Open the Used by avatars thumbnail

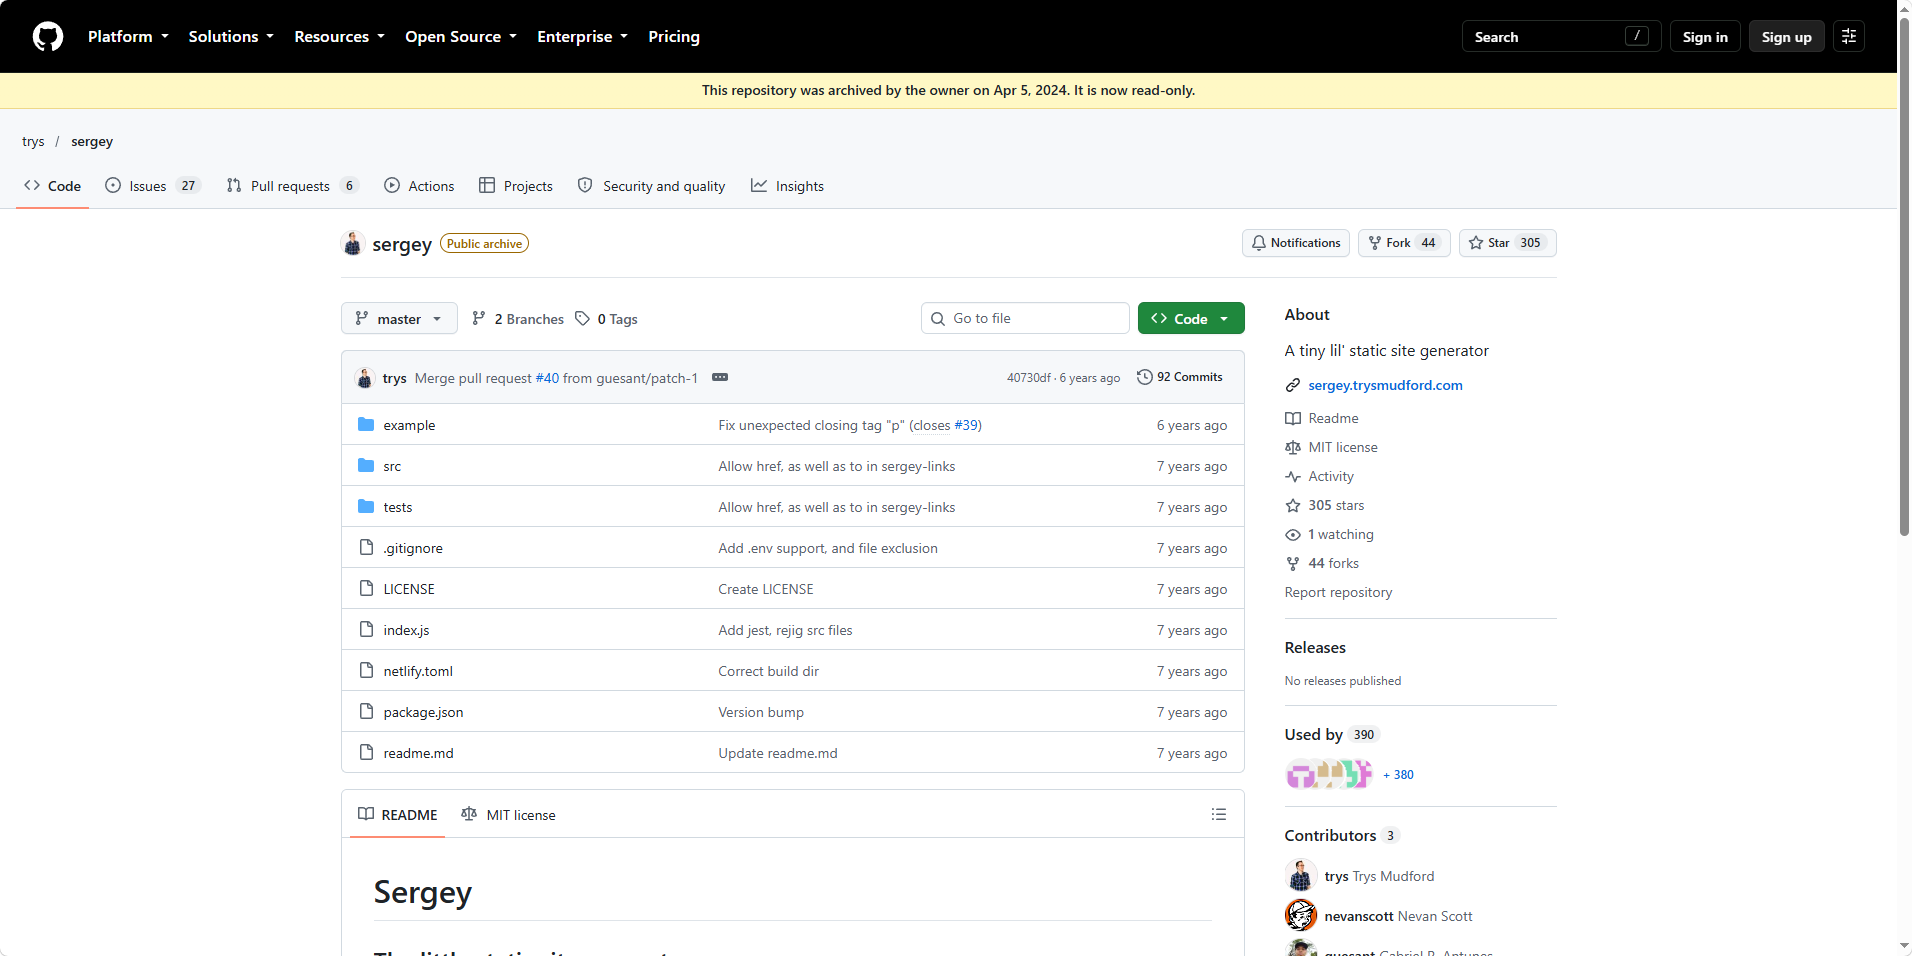1329,774
